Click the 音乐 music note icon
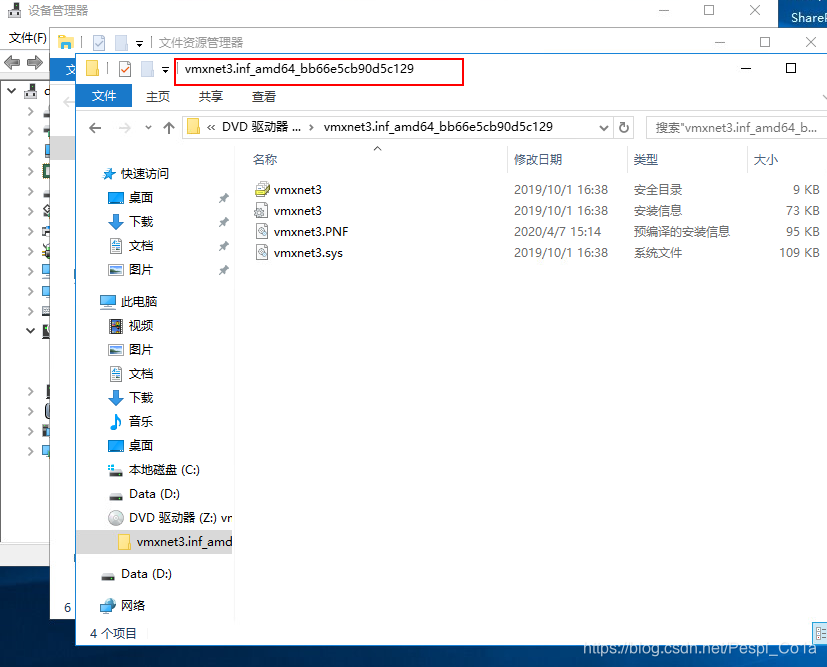Screen dimensions: 827x667 (x=116, y=421)
